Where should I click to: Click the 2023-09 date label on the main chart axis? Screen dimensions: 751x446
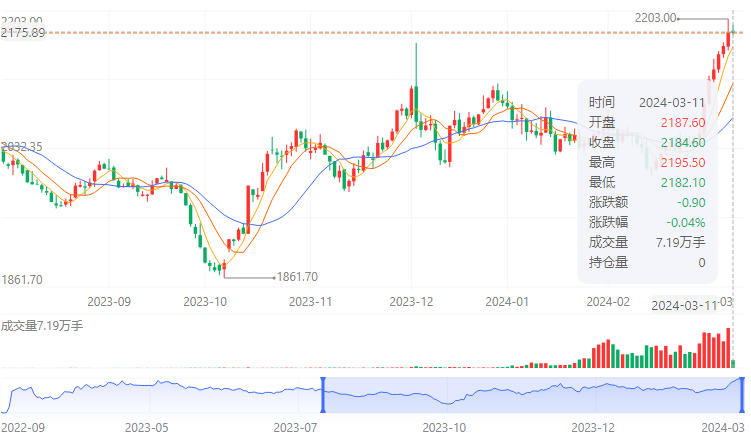pyautogui.click(x=110, y=300)
